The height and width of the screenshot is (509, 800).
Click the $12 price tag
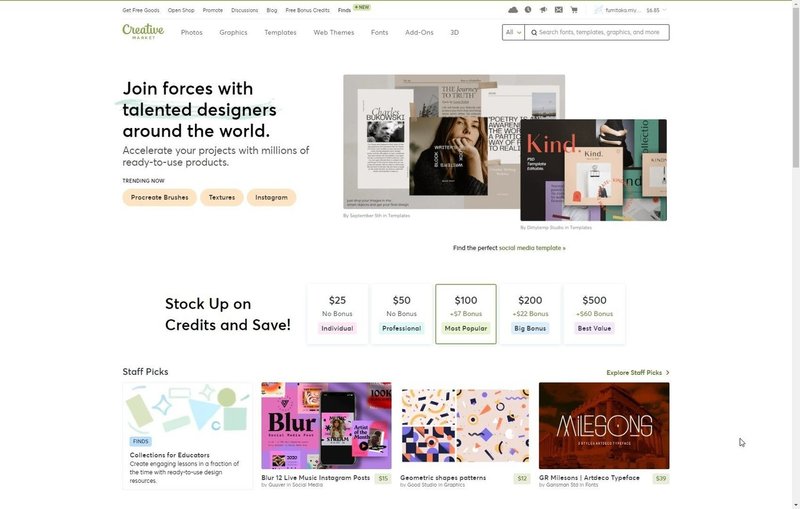(x=521, y=478)
